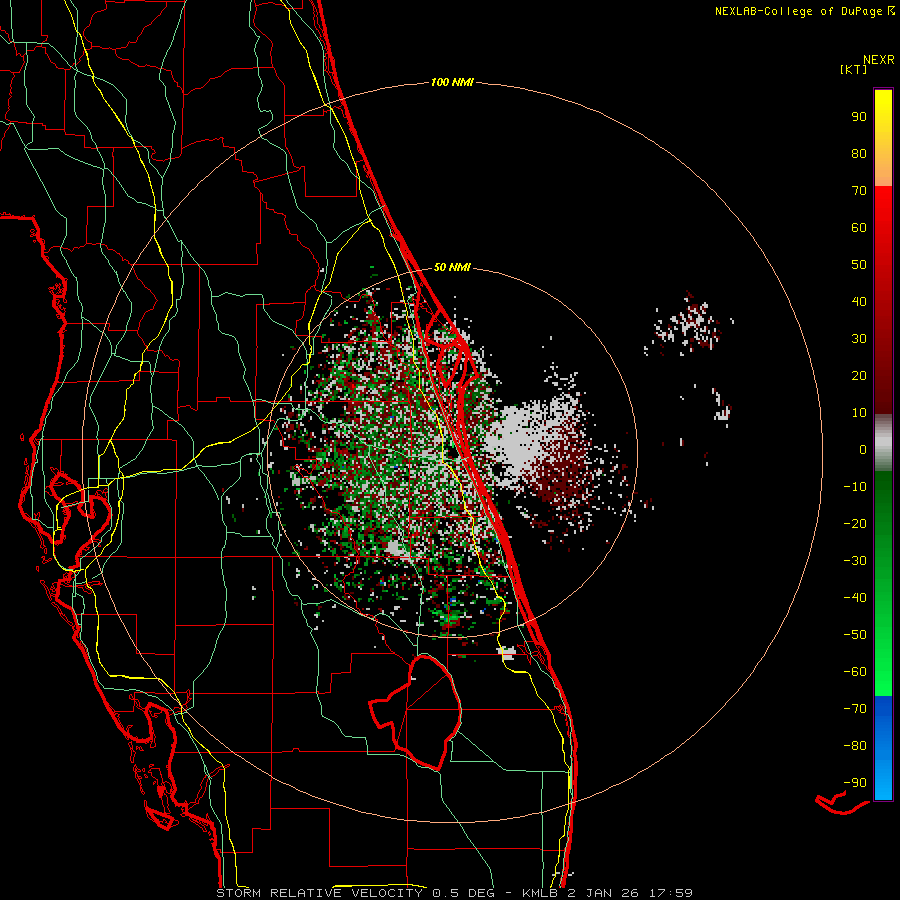Click the blue bottom segment of color bar
This screenshot has height=900, width=900.
(883, 748)
